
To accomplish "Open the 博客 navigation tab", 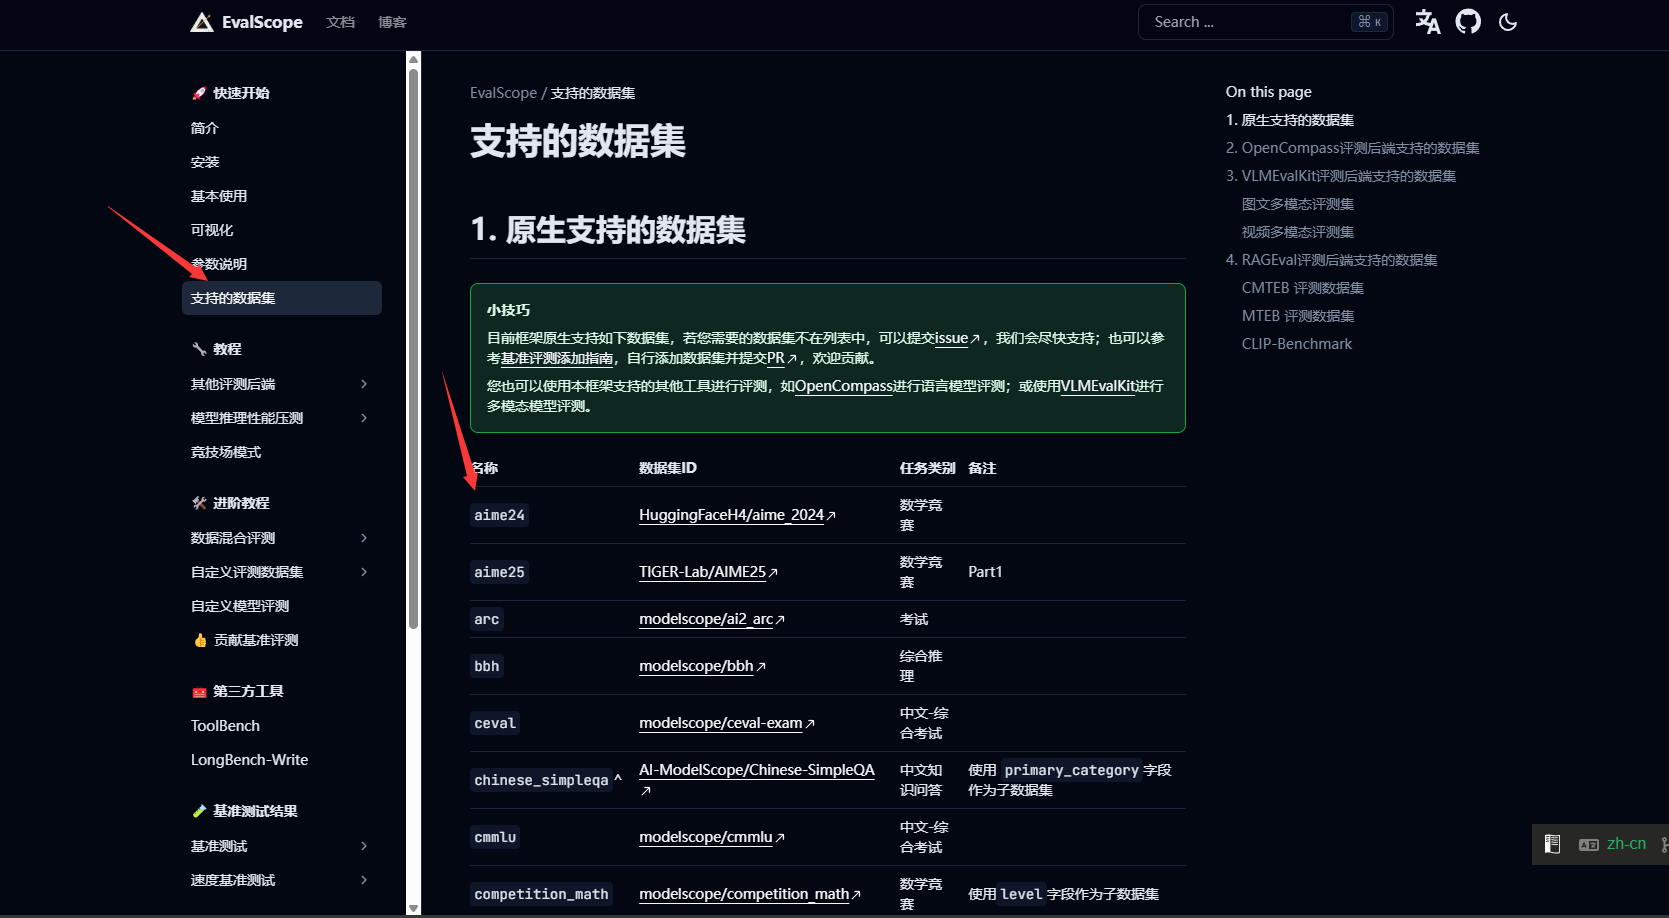I will click(392, 22).
